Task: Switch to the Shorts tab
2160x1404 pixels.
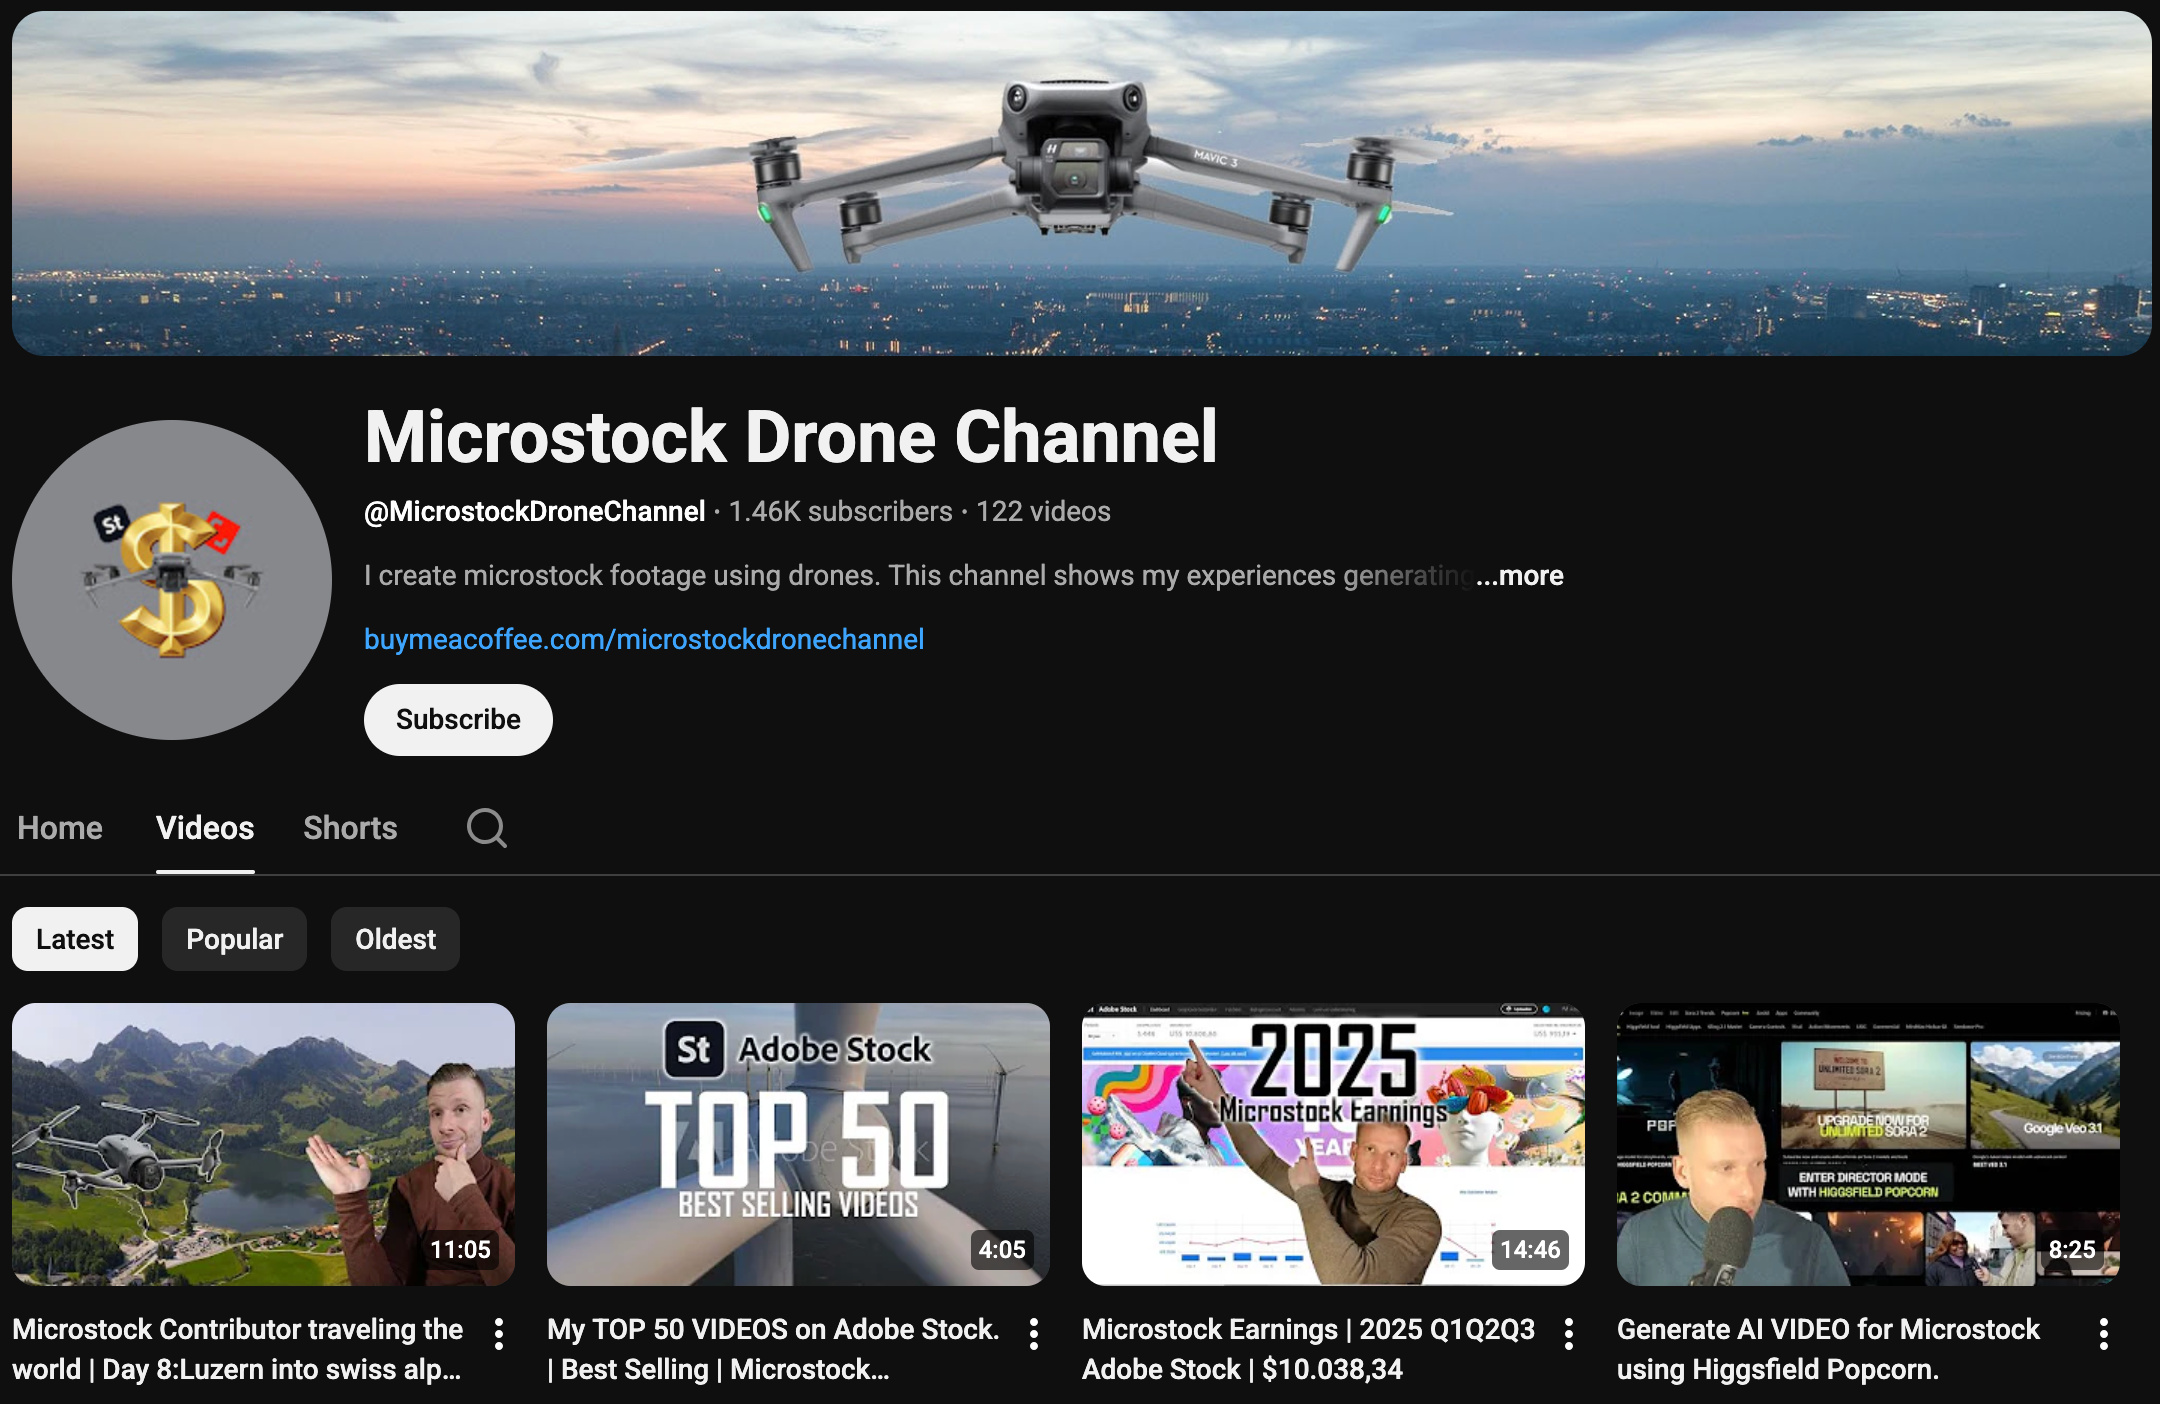Action: [x=350, y=828]
